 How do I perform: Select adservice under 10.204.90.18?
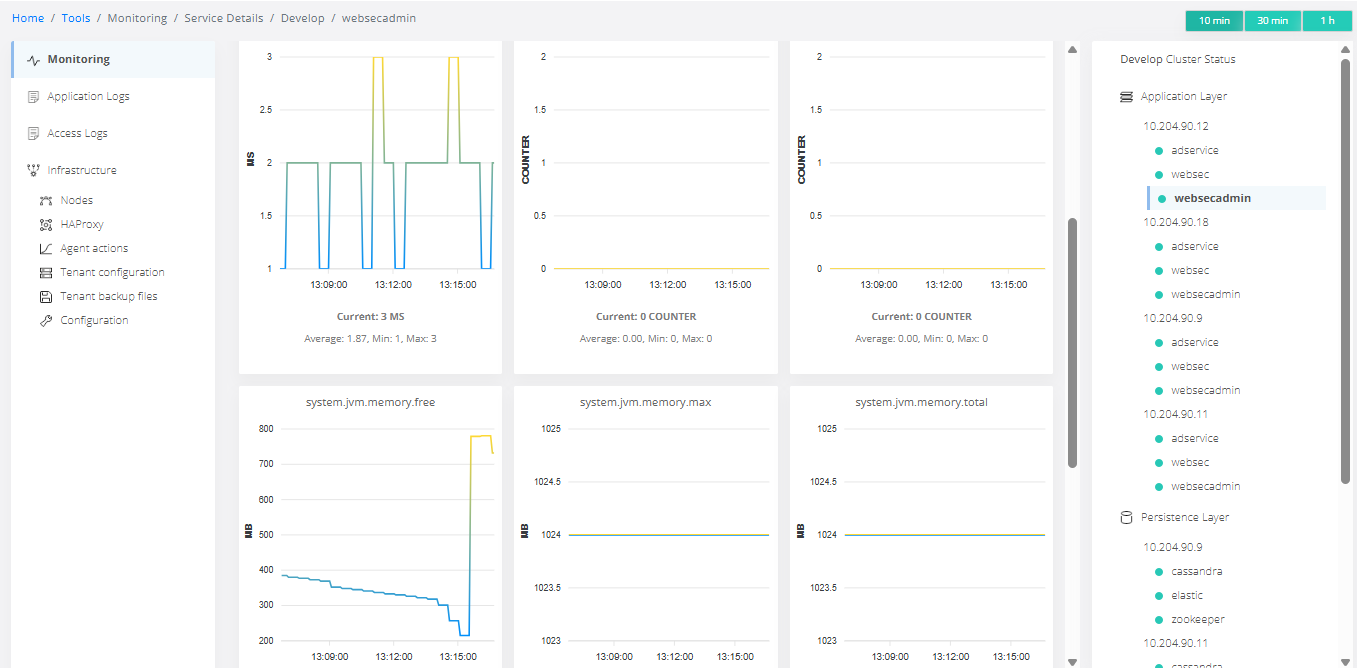point(1194,247)
